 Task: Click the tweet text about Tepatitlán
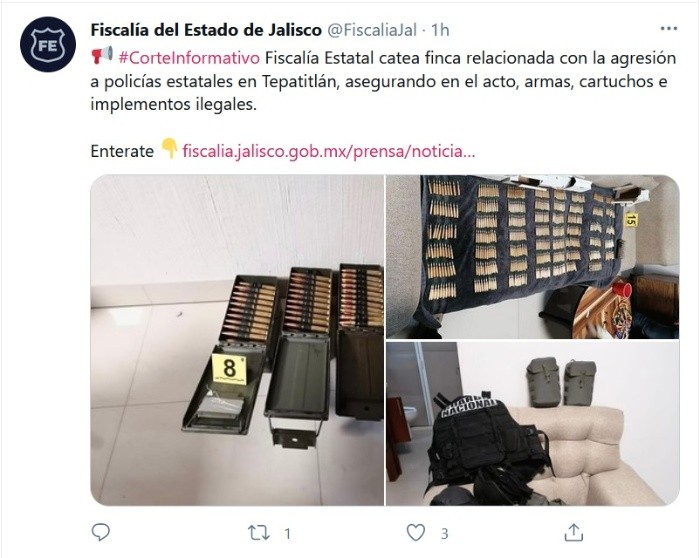point(383,81)
